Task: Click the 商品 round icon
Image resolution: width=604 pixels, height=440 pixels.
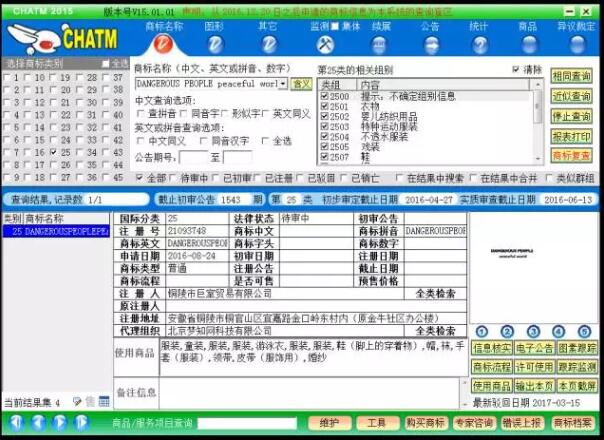Action: (x=528, y=45)
